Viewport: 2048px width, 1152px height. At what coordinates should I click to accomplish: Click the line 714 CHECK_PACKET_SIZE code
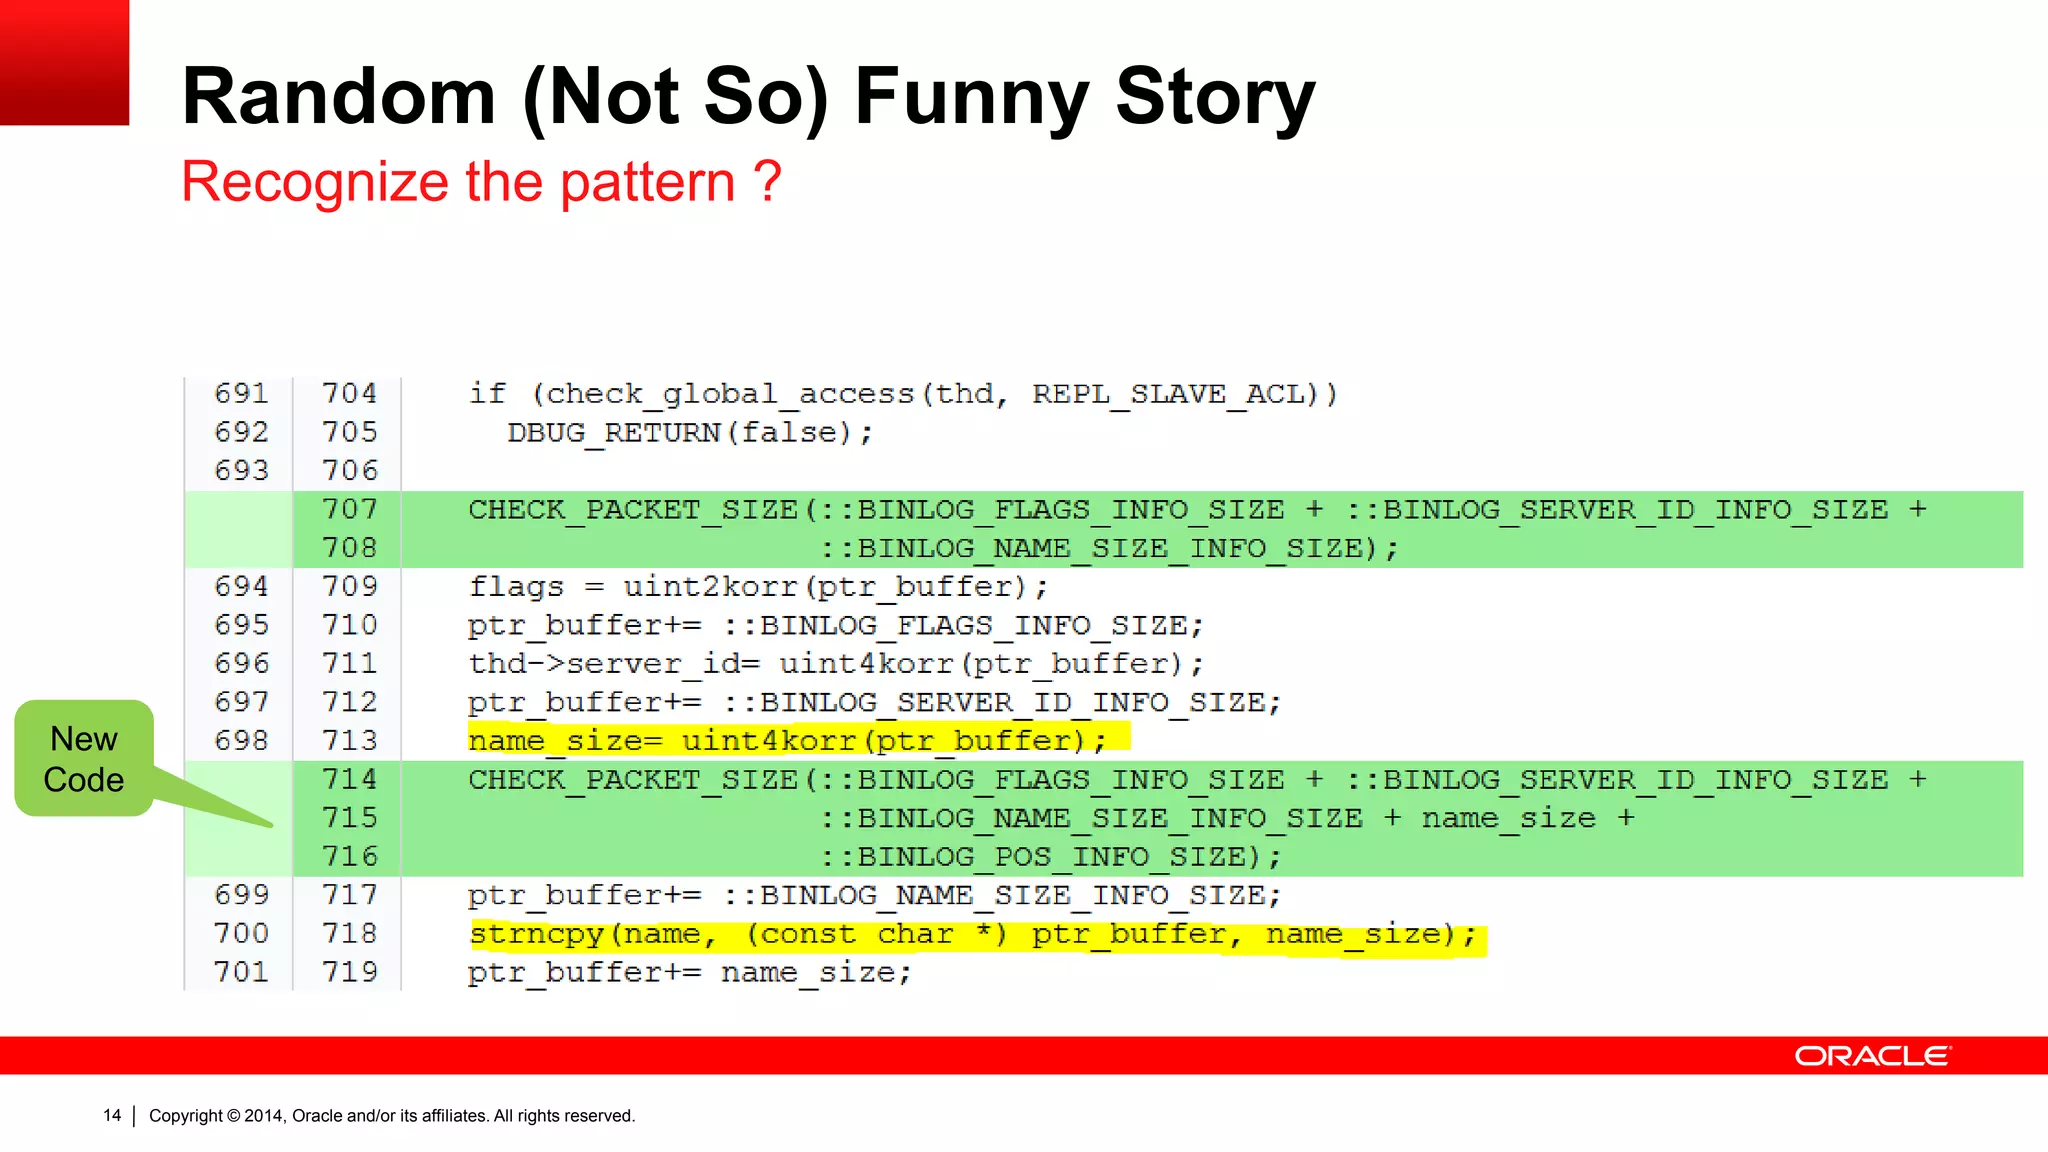(x=1197, y=780)
